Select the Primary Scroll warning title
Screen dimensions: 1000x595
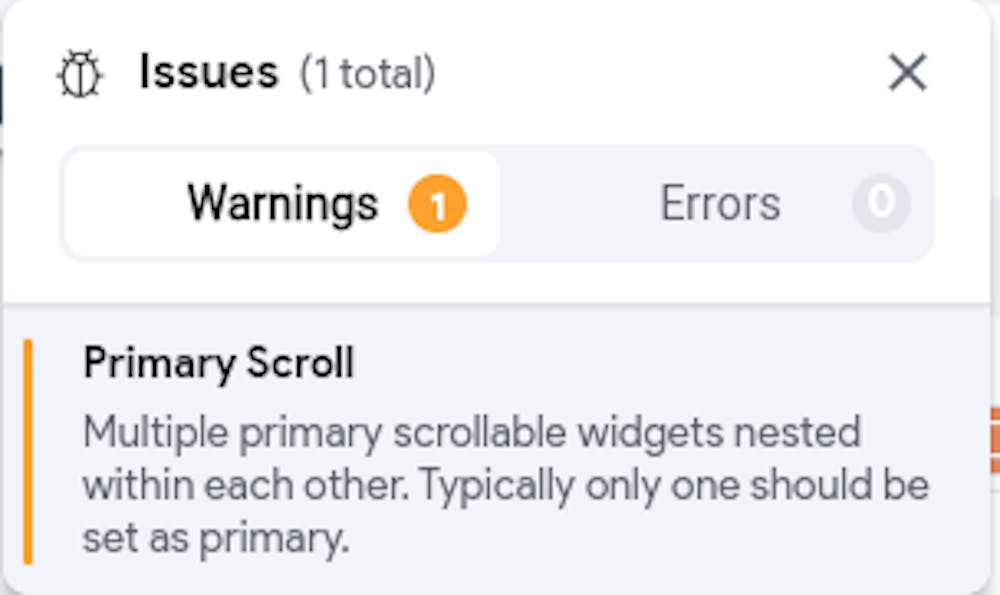(x=218, y=363)
